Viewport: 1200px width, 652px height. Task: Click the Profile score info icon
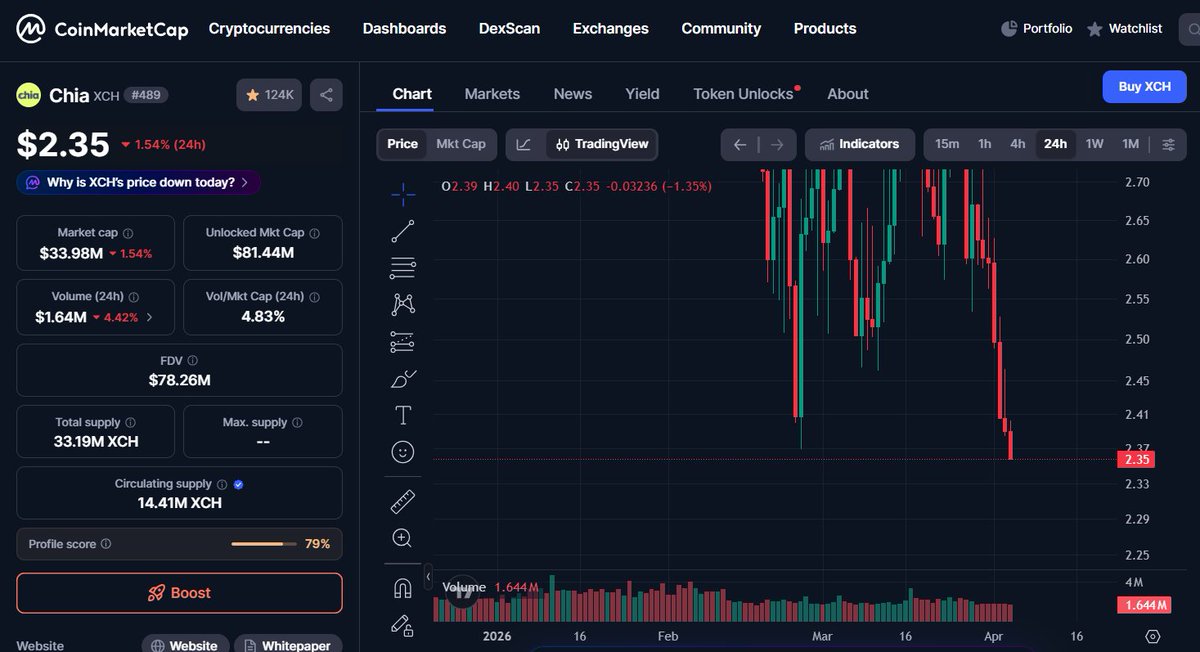tap(106, 544)
